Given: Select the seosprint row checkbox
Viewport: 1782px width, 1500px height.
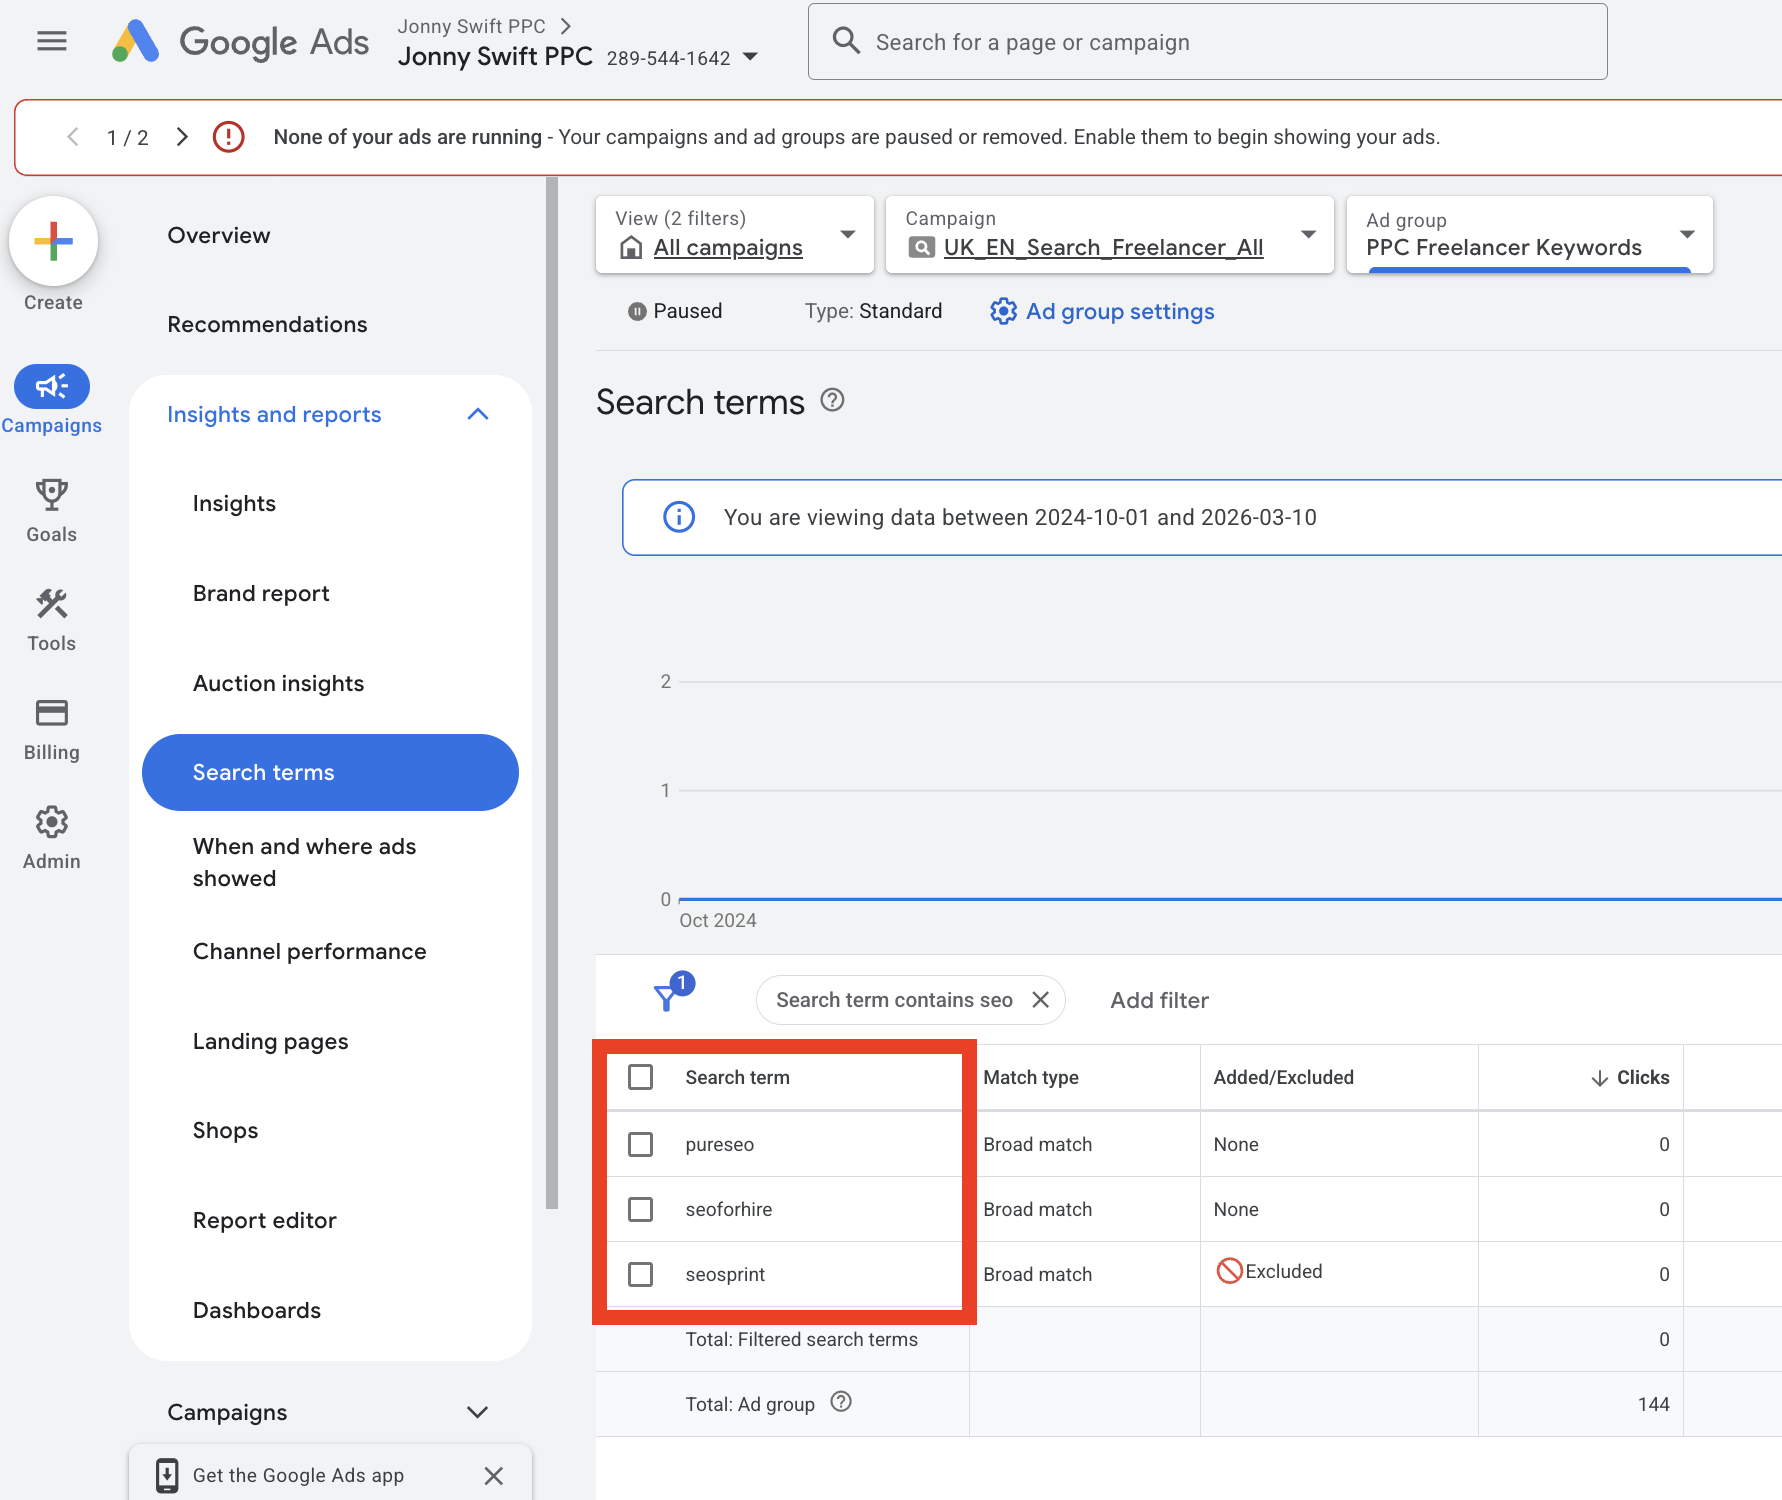Looking at the screenshot, I should pos(640,1274).
